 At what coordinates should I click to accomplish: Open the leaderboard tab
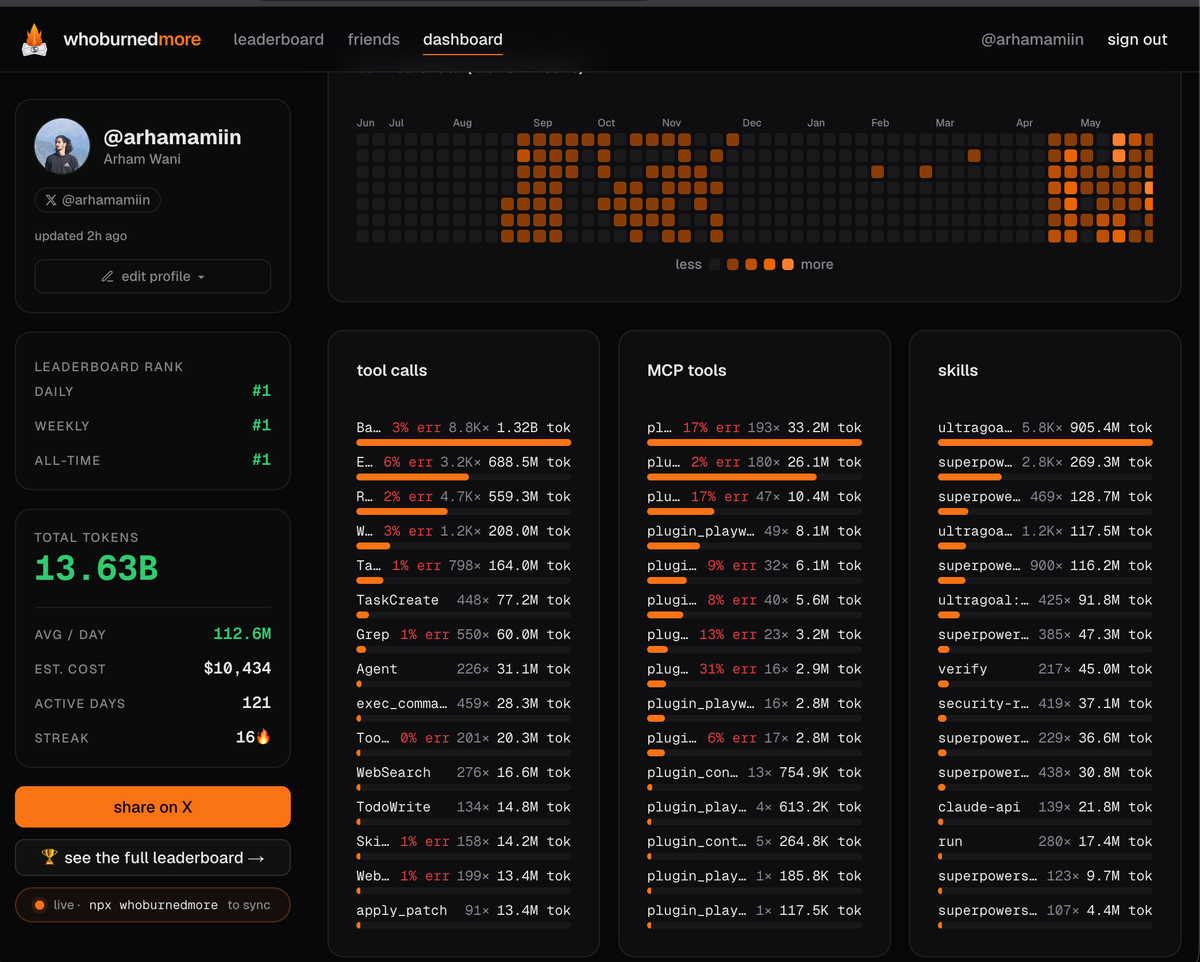tap(278, 40)
